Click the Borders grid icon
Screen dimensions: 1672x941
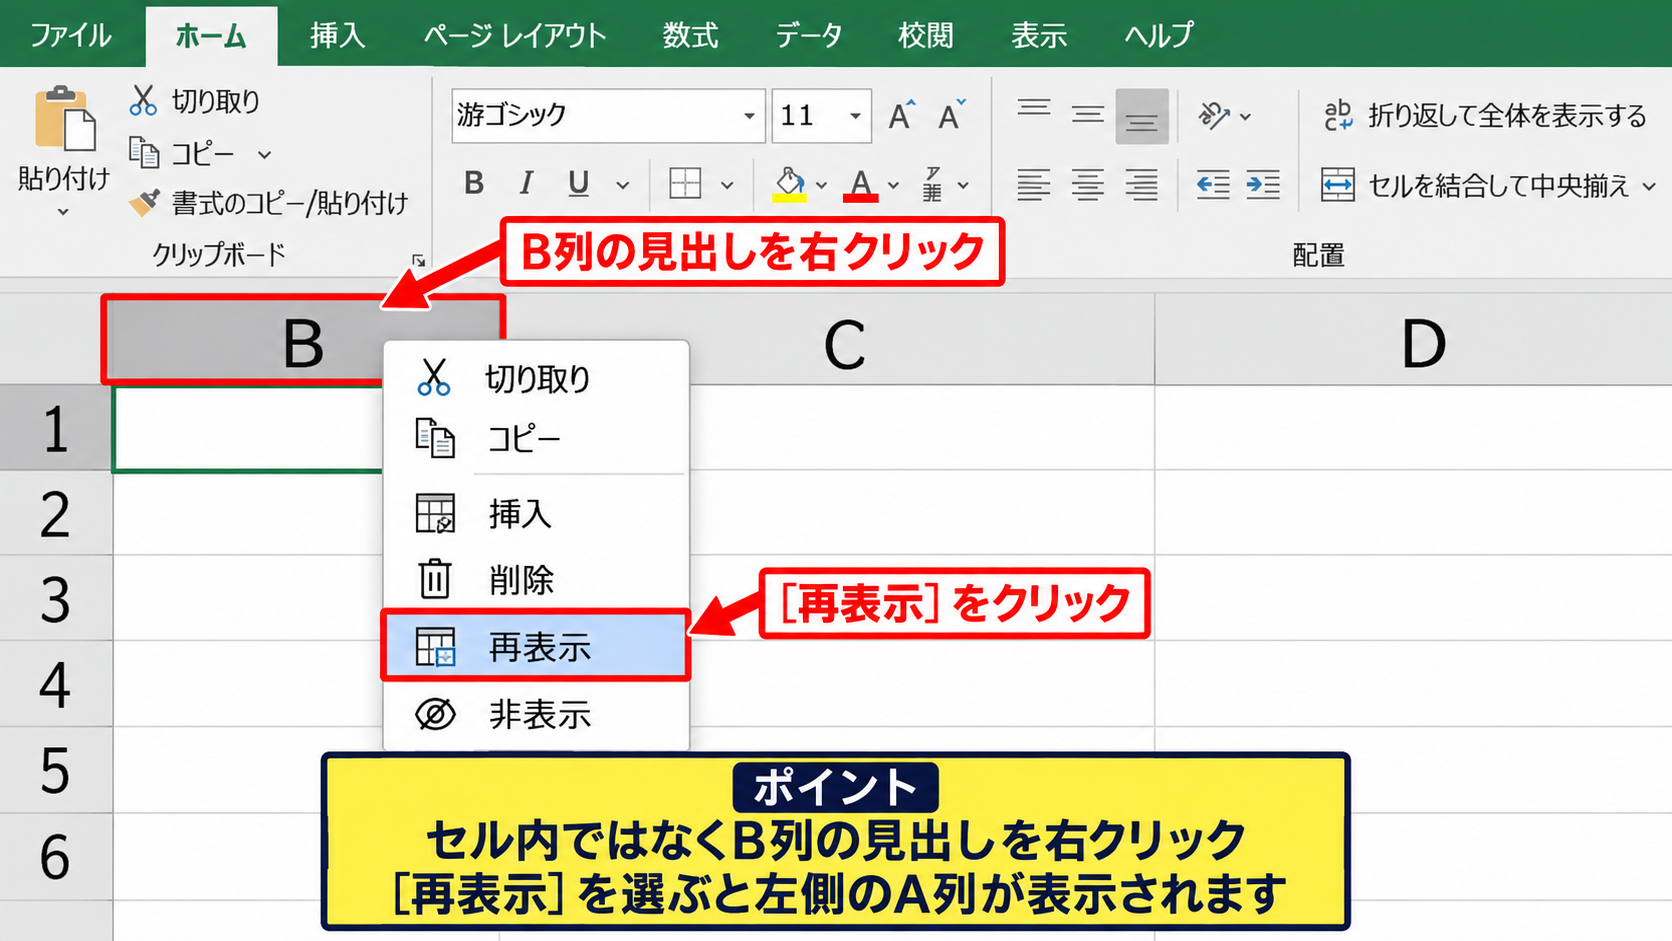pyautogui.click(x=685, y=184)
